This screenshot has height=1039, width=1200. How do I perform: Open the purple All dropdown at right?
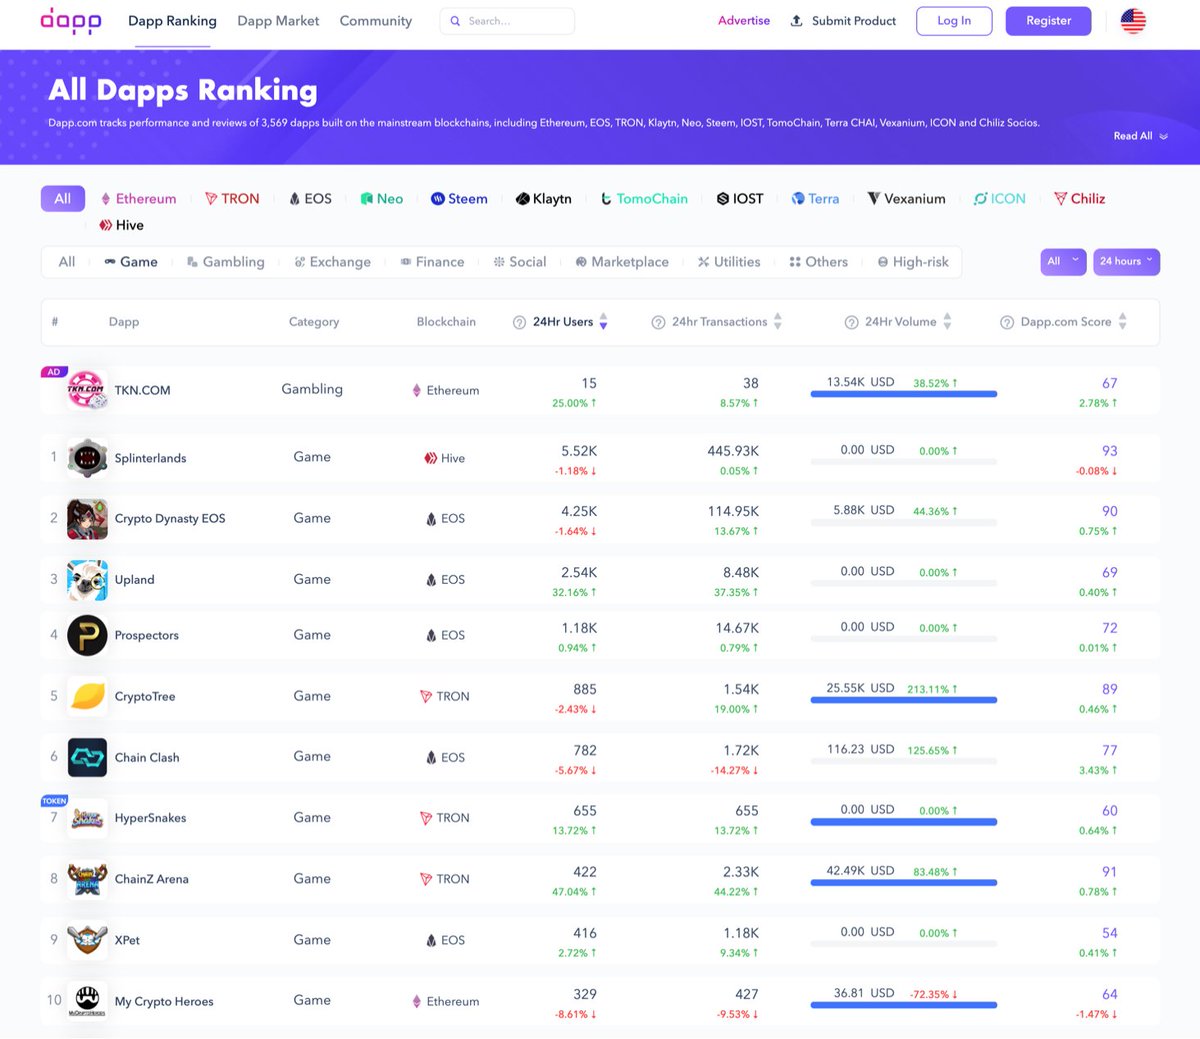coord(1063,261)
